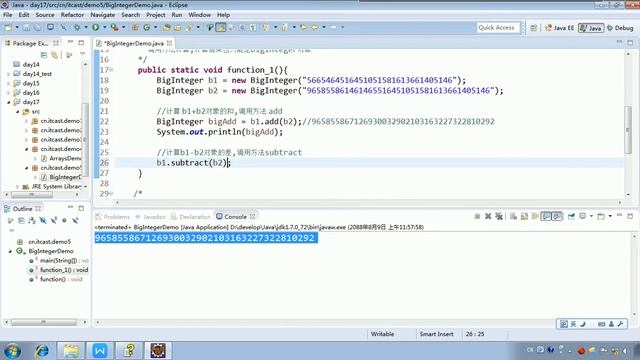640x360 pixels.
Task: Click the Debug bug toolbar icon
Action: click(77, 27)
